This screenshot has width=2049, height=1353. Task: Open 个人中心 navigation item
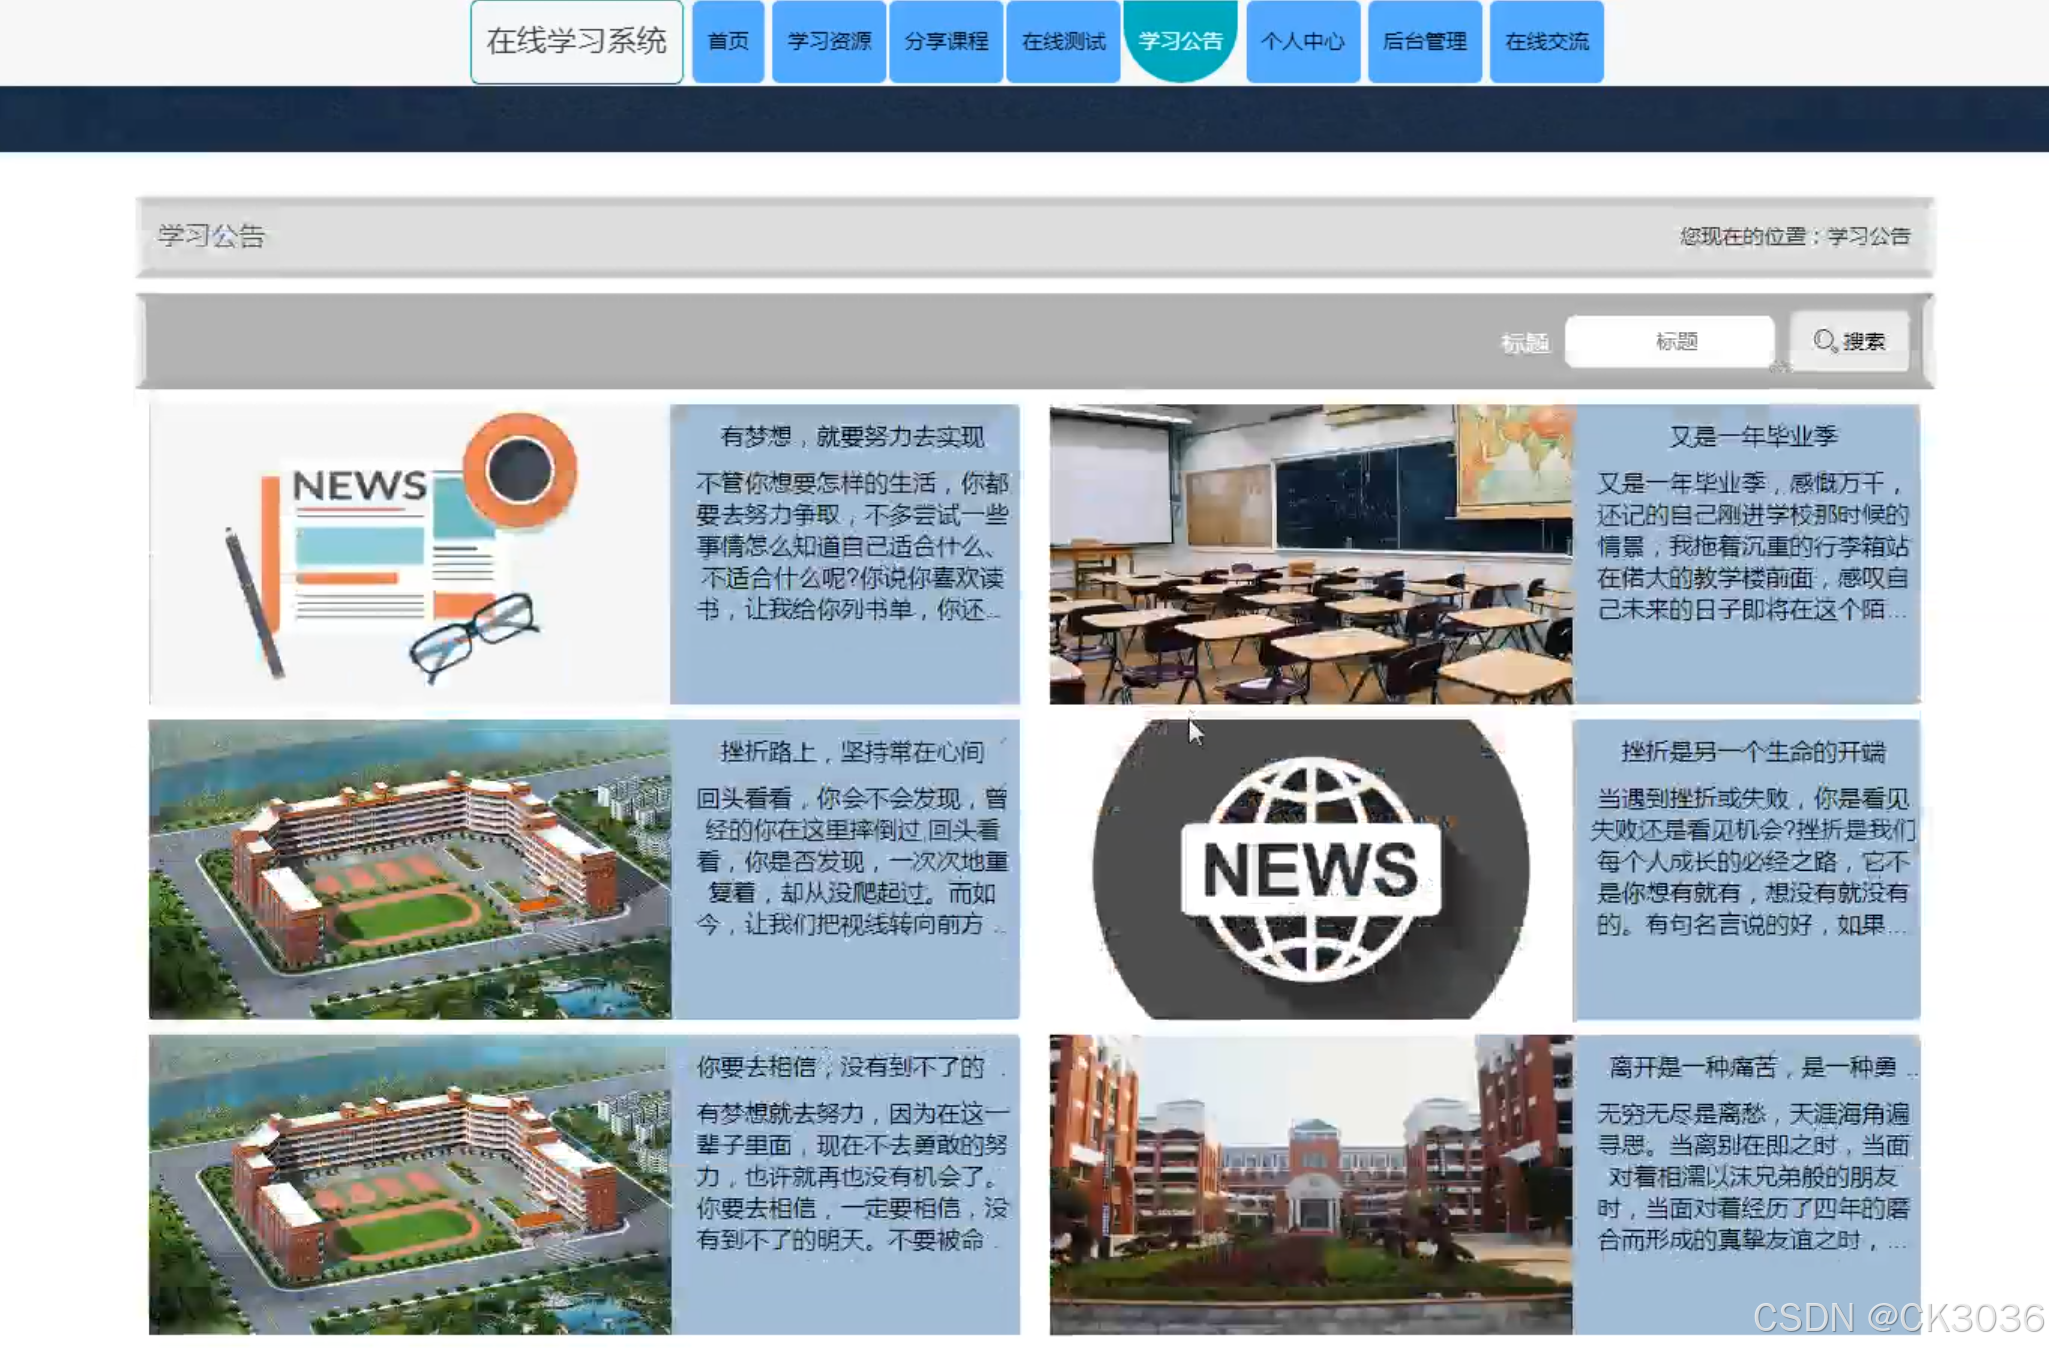pos(1303,41)
